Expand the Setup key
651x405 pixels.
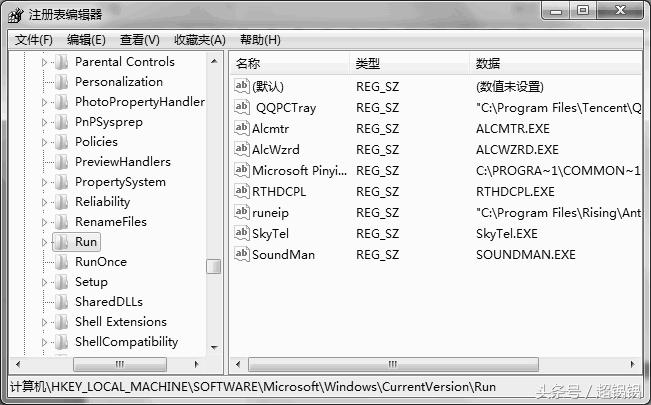coord(44,282)
